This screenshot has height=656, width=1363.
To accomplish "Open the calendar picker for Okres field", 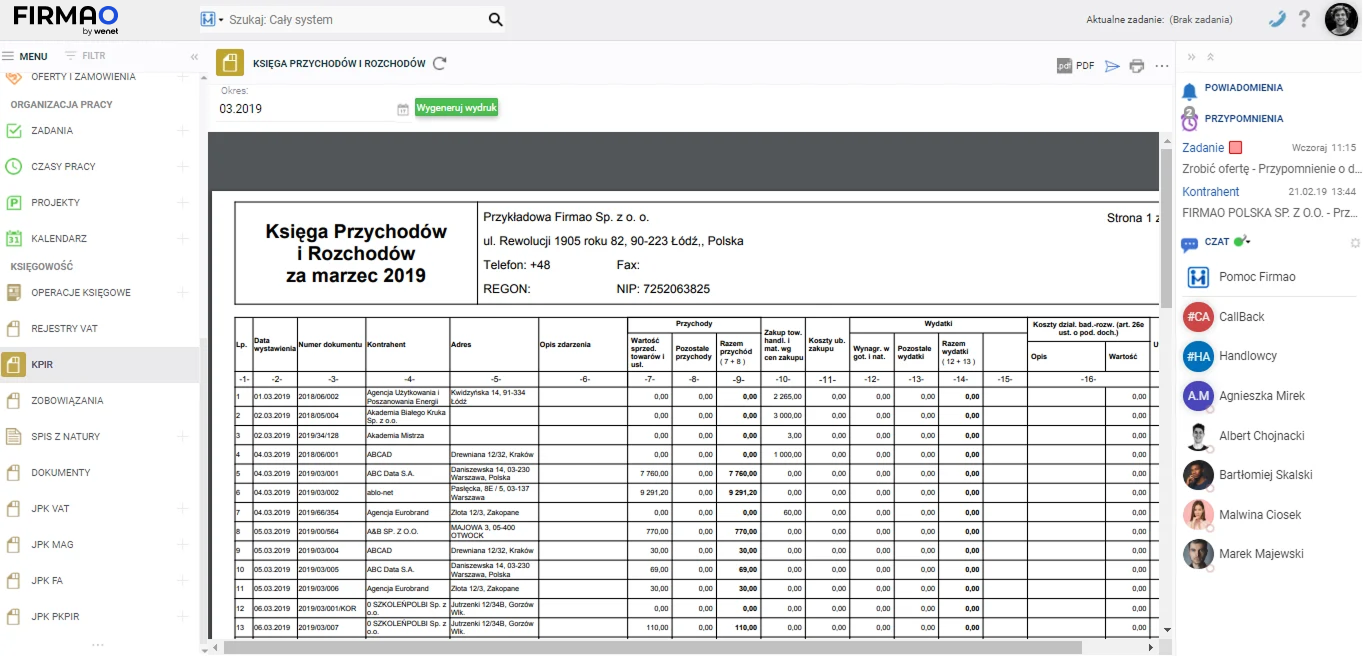I will point(403,109).
